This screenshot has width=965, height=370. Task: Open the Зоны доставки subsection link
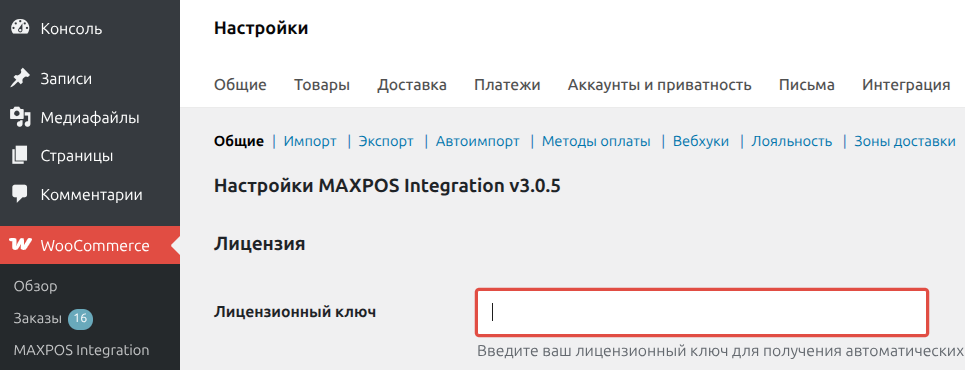point(905,142)
